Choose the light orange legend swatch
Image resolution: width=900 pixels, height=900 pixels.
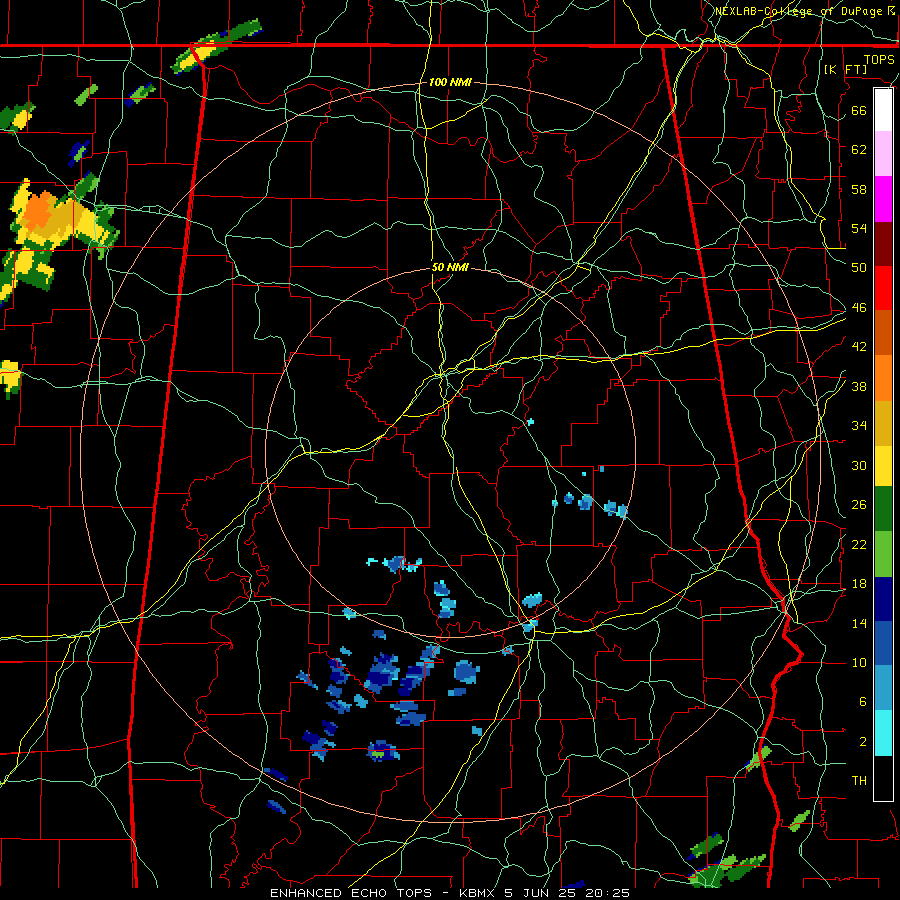click(883, 378)
